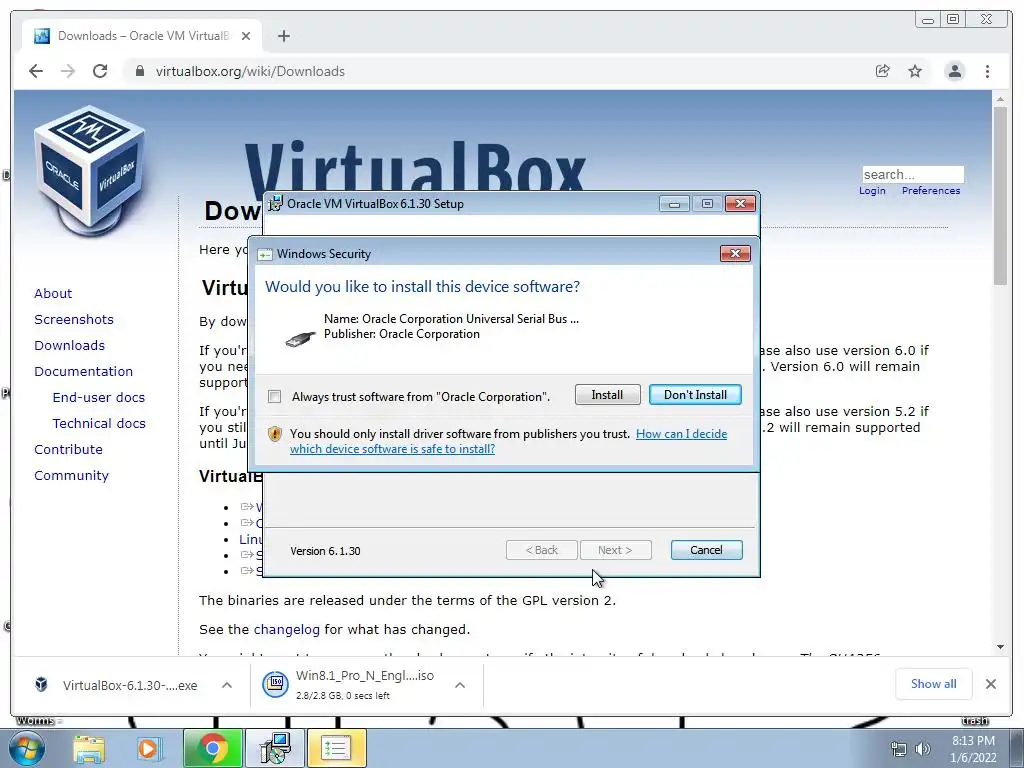Share this page via the share icon

(x=882, y=71)
